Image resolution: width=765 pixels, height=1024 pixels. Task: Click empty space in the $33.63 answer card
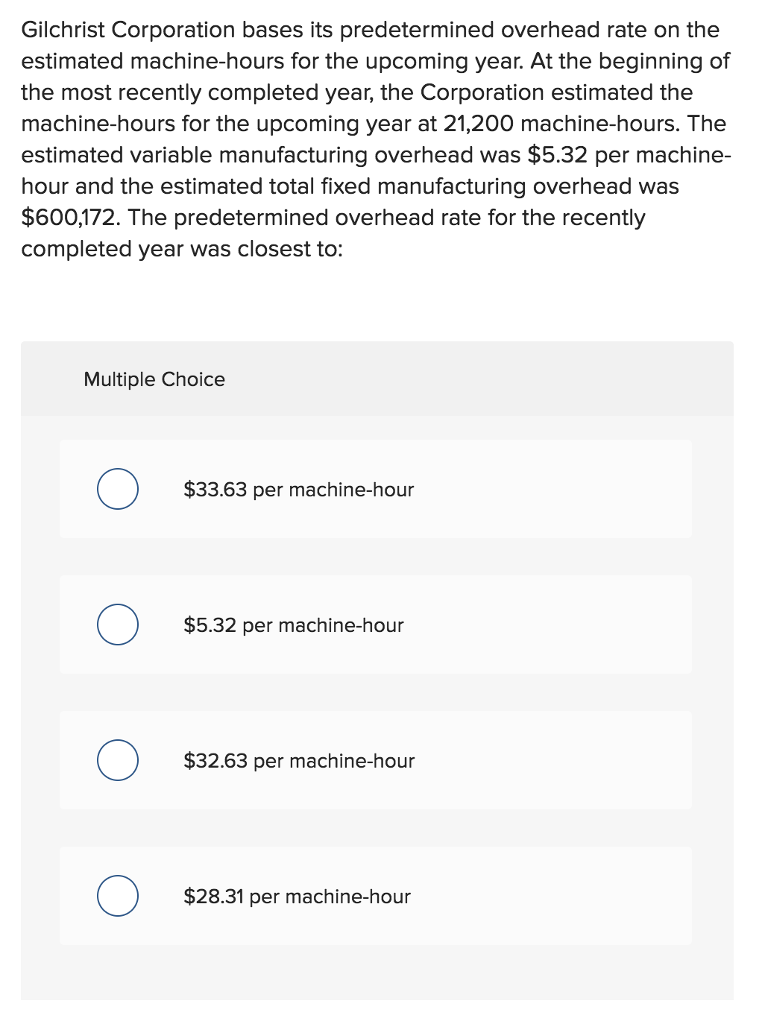[560, 490]
